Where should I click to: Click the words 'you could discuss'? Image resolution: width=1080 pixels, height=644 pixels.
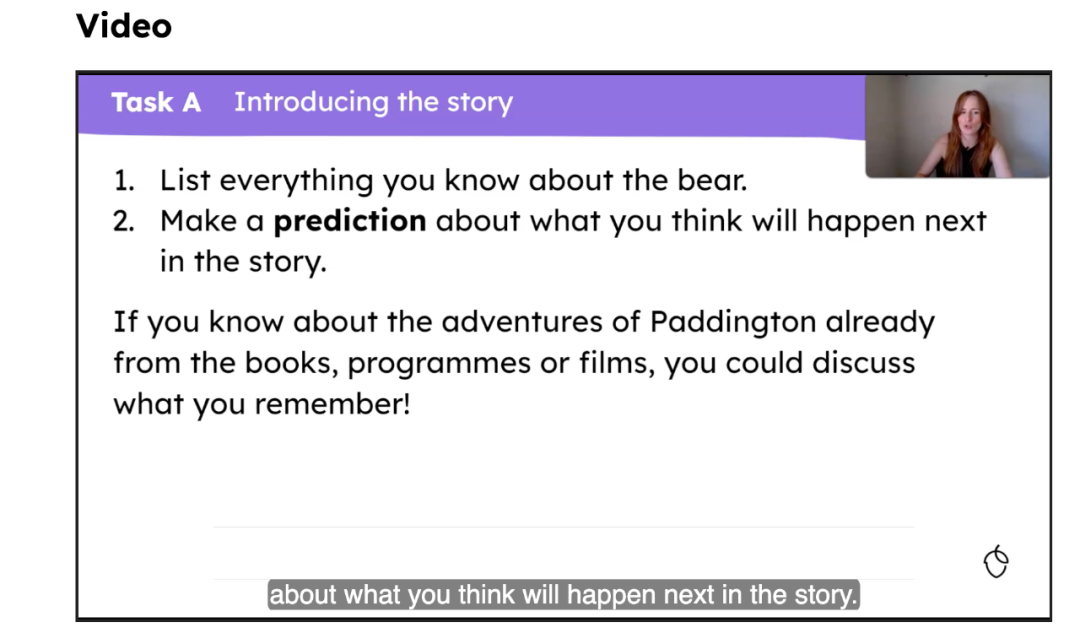click(789, 363)
